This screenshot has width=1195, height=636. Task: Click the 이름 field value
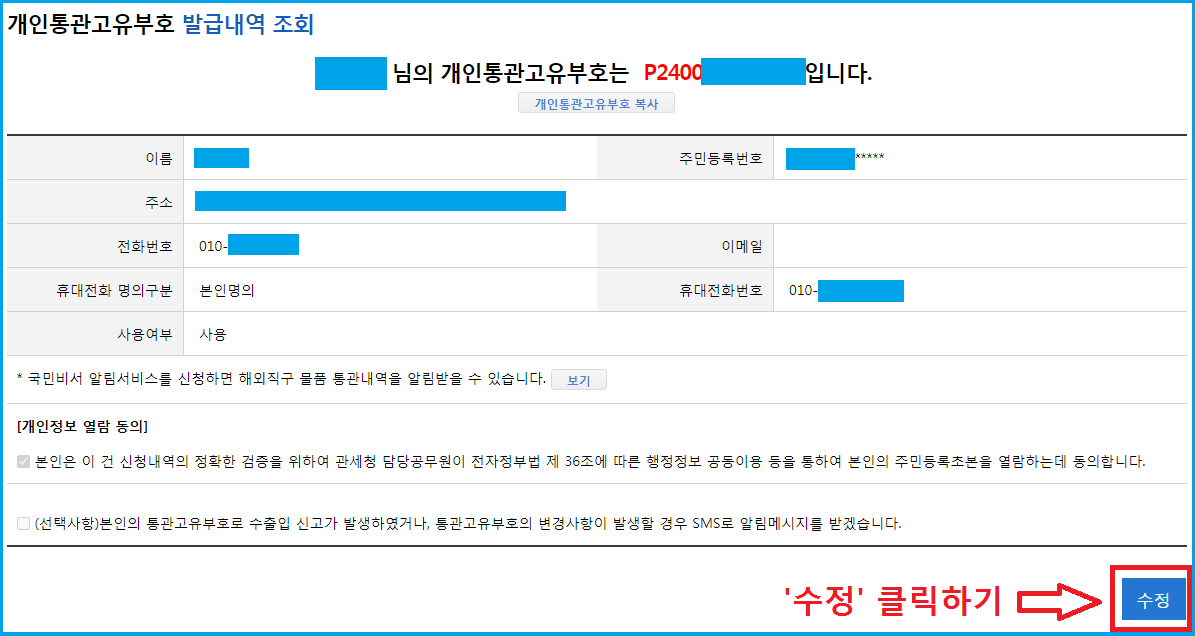pos(222,157)
